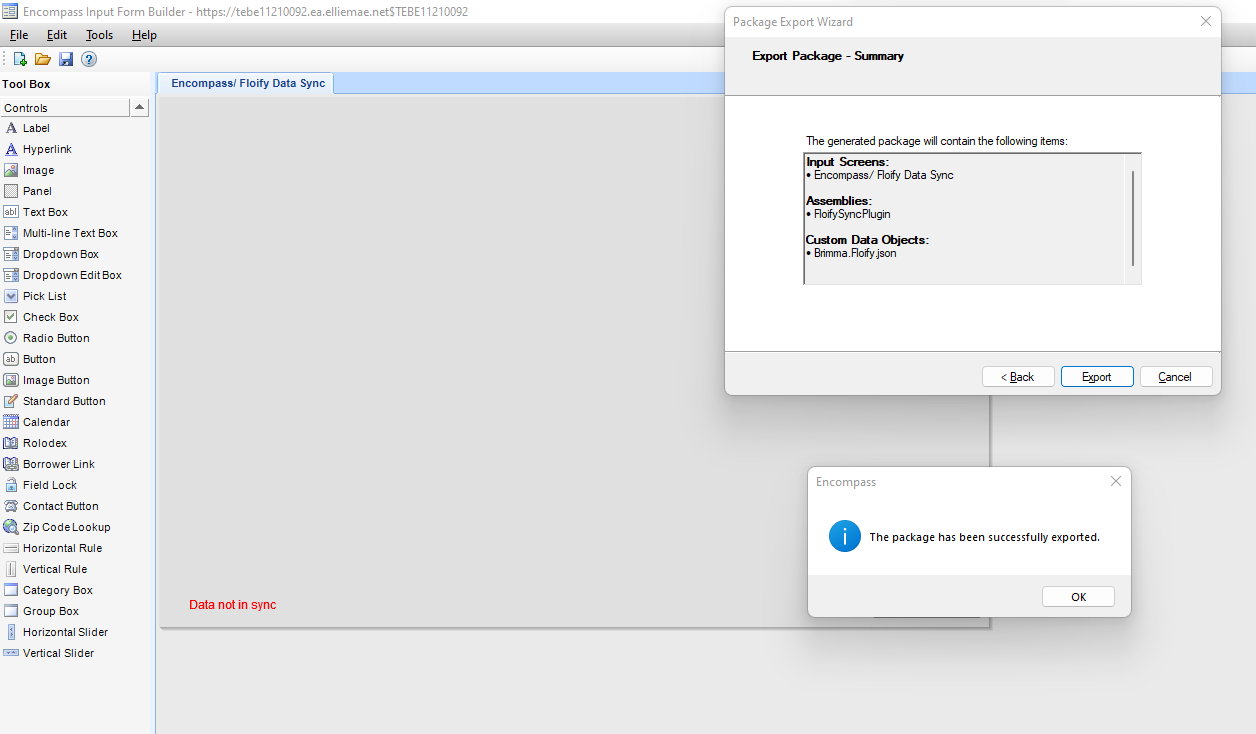Go Back in the Package Export Wizard
This screenshot has height=734, width=1256.
(x=1018, y=377)
